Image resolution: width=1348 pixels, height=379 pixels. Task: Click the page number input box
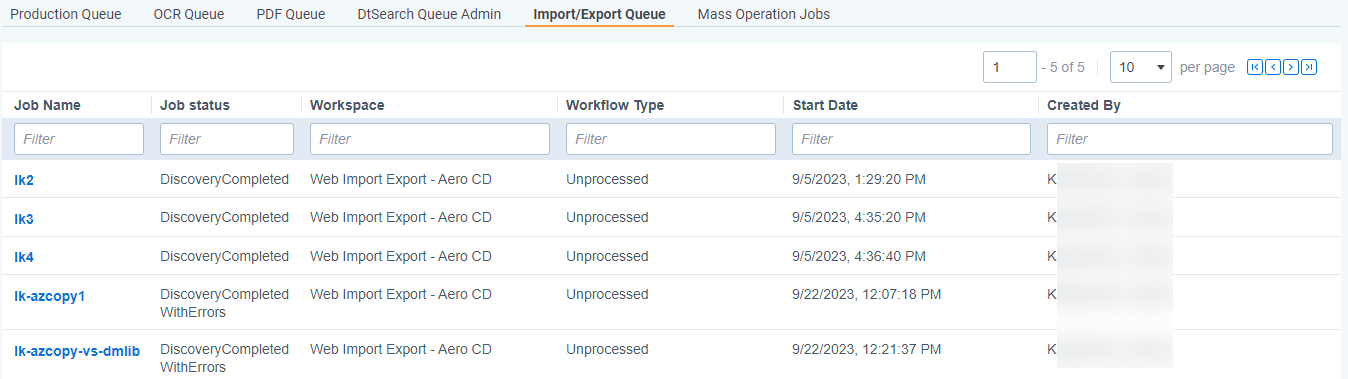[1010, 67]
